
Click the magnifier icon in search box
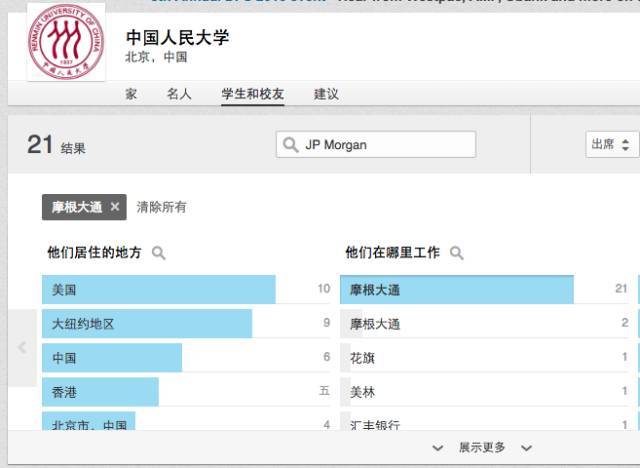click(290, 145)
